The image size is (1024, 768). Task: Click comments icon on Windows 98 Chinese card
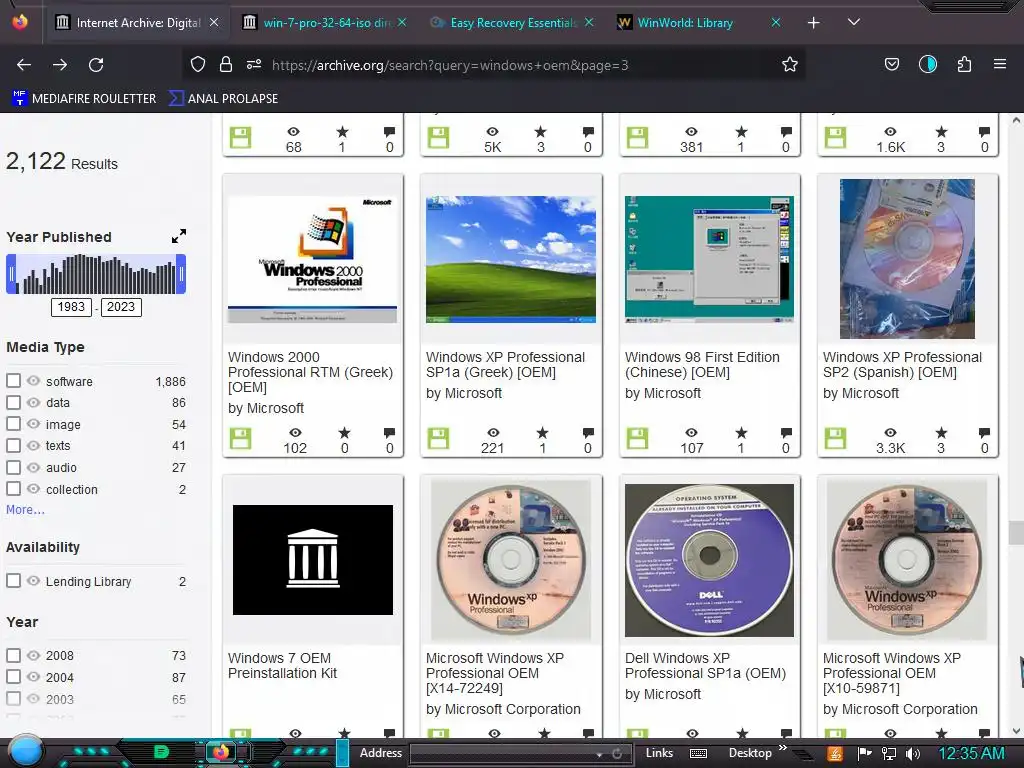click(x=786, y=432)
